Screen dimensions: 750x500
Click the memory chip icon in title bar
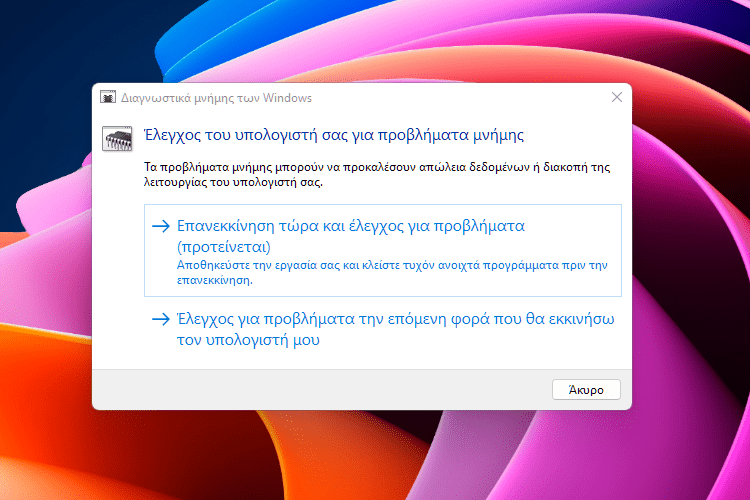[108, 97]
